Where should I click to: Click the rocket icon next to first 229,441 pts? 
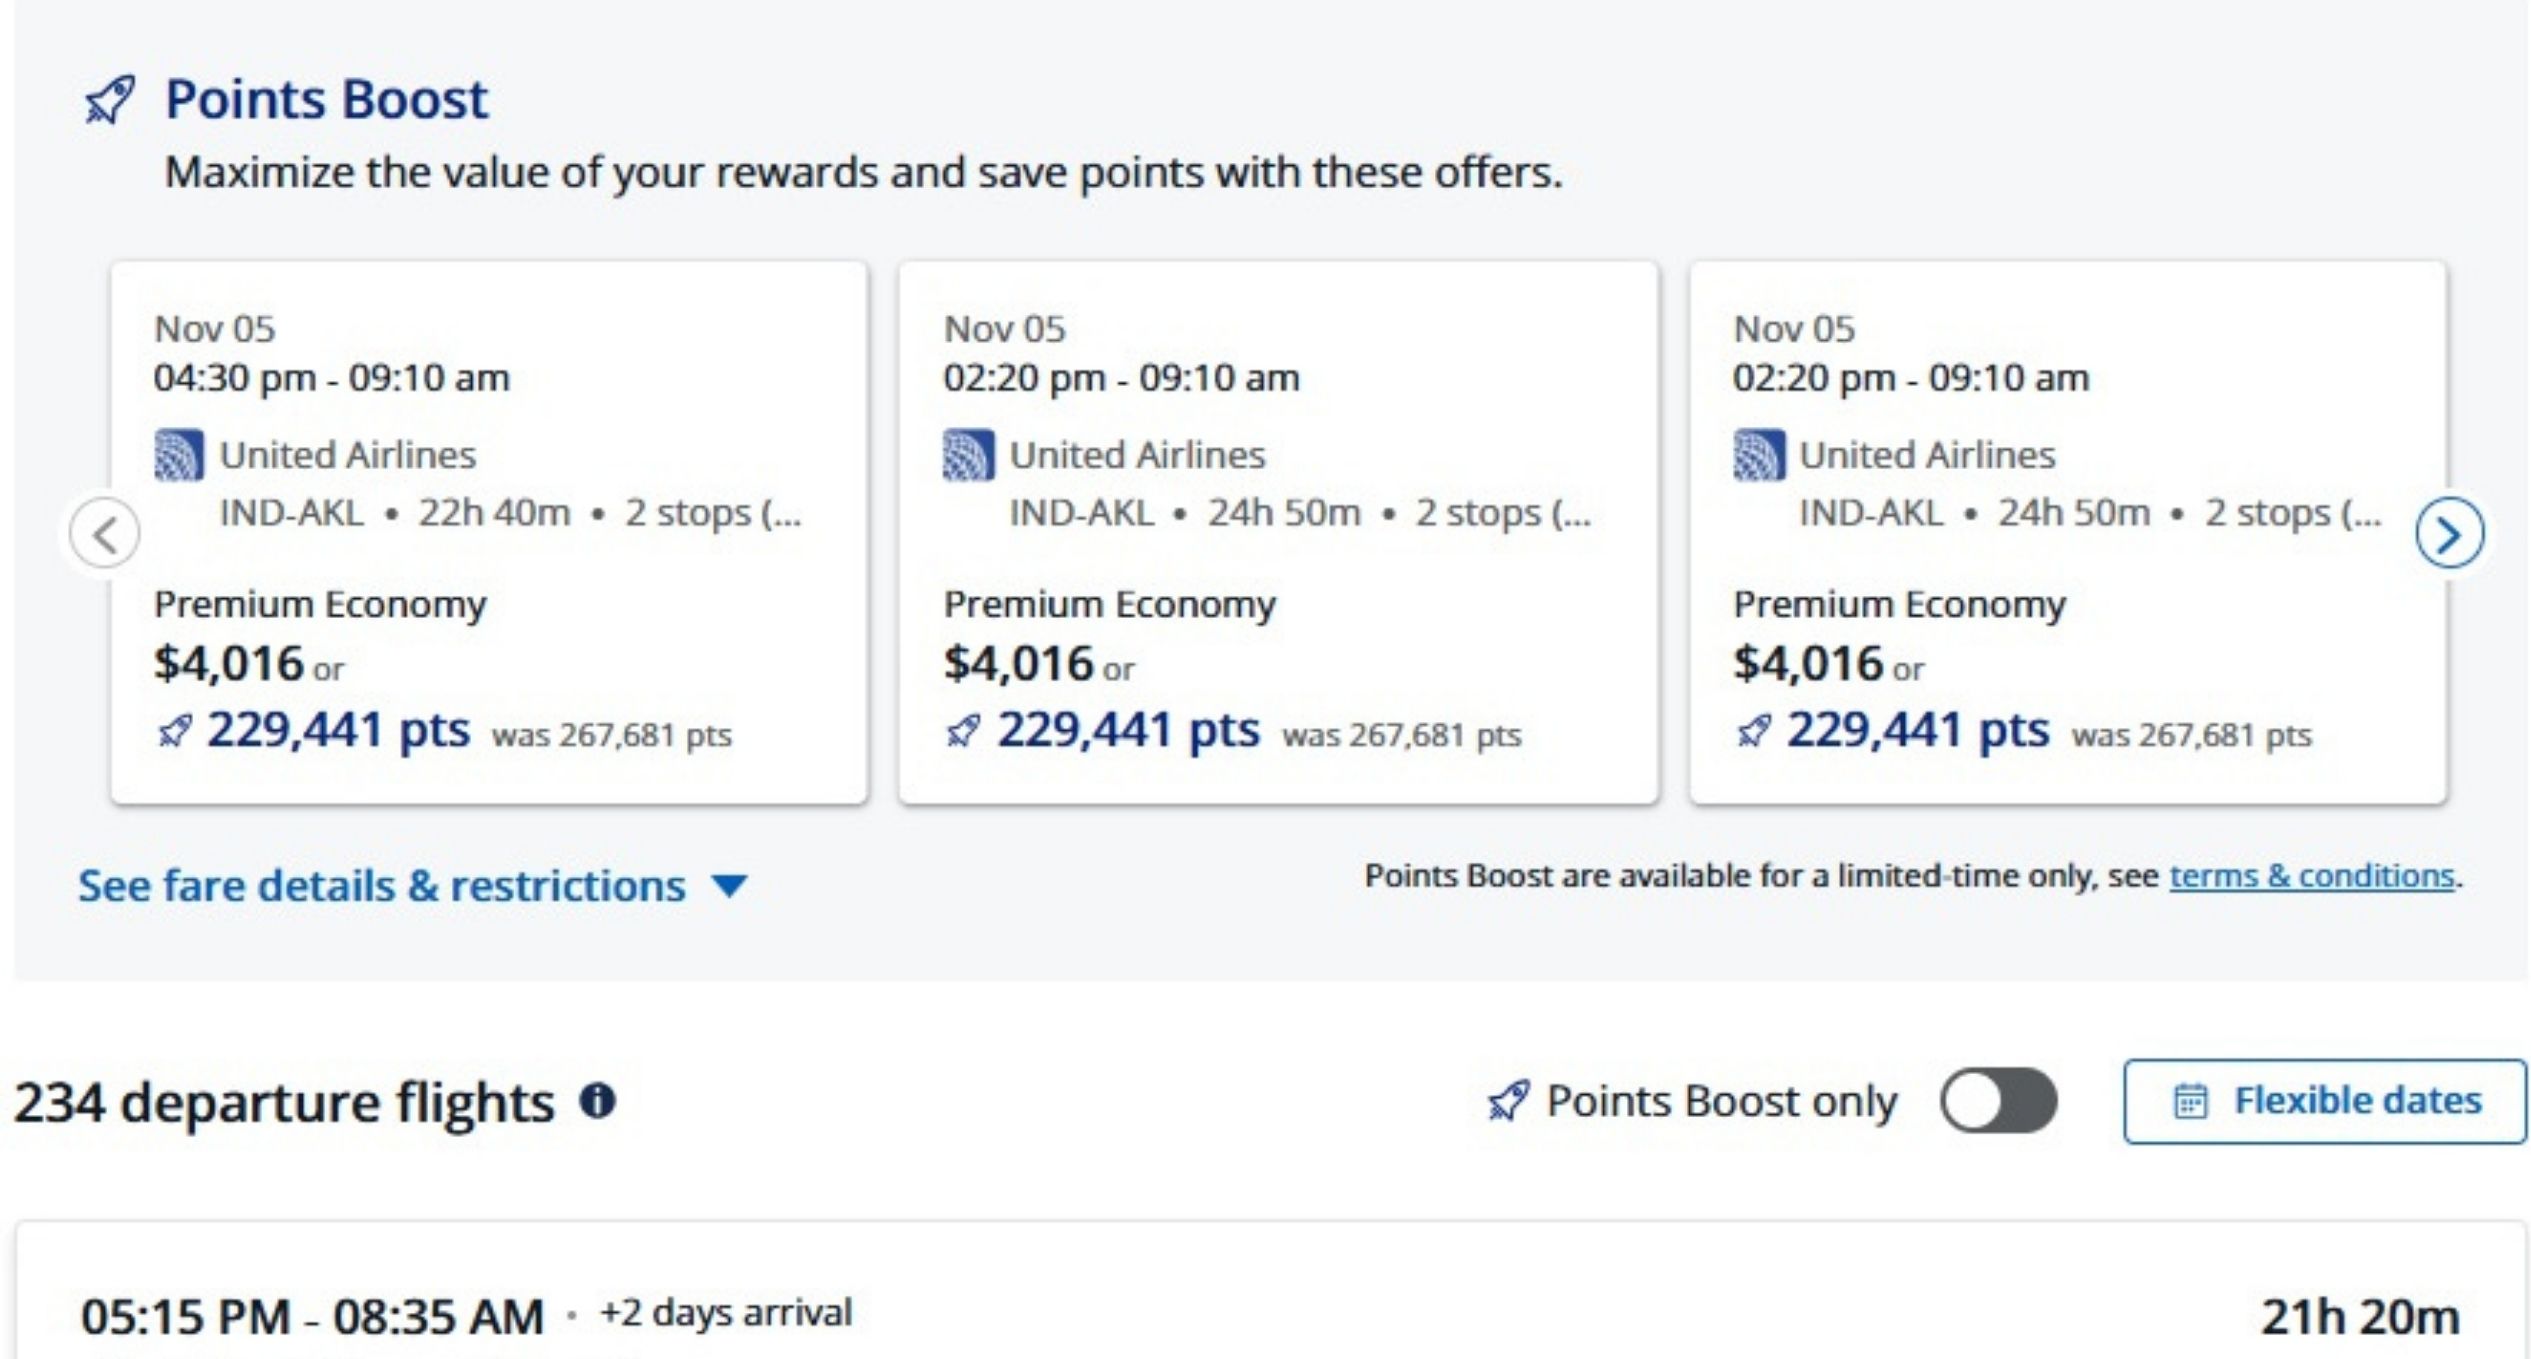tap(176, 731)
